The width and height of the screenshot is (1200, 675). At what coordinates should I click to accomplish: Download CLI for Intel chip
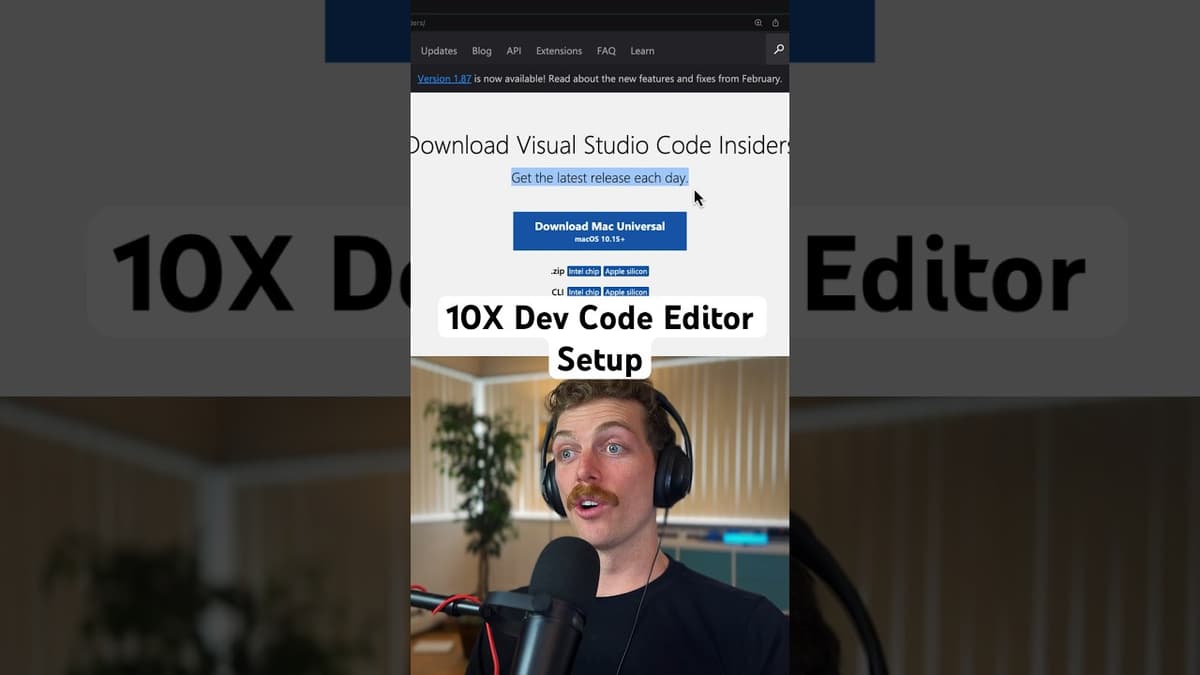coord(583,292)
